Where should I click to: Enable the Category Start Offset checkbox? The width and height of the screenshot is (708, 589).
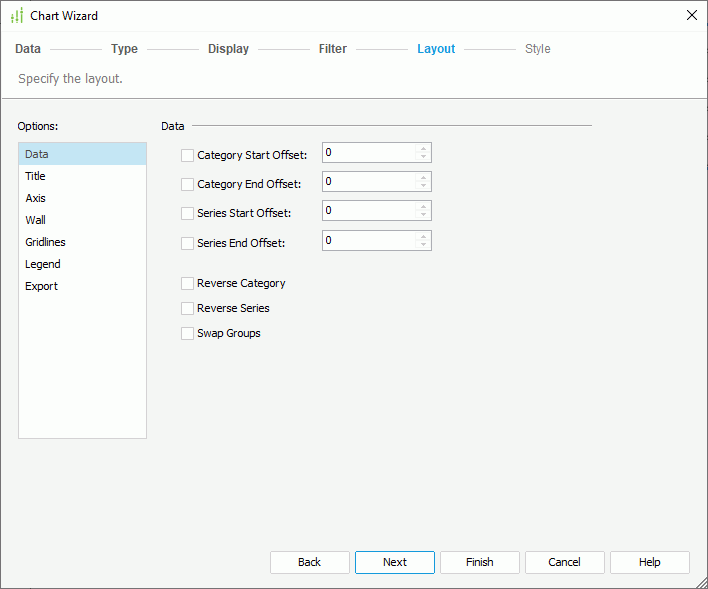[187, 155]
